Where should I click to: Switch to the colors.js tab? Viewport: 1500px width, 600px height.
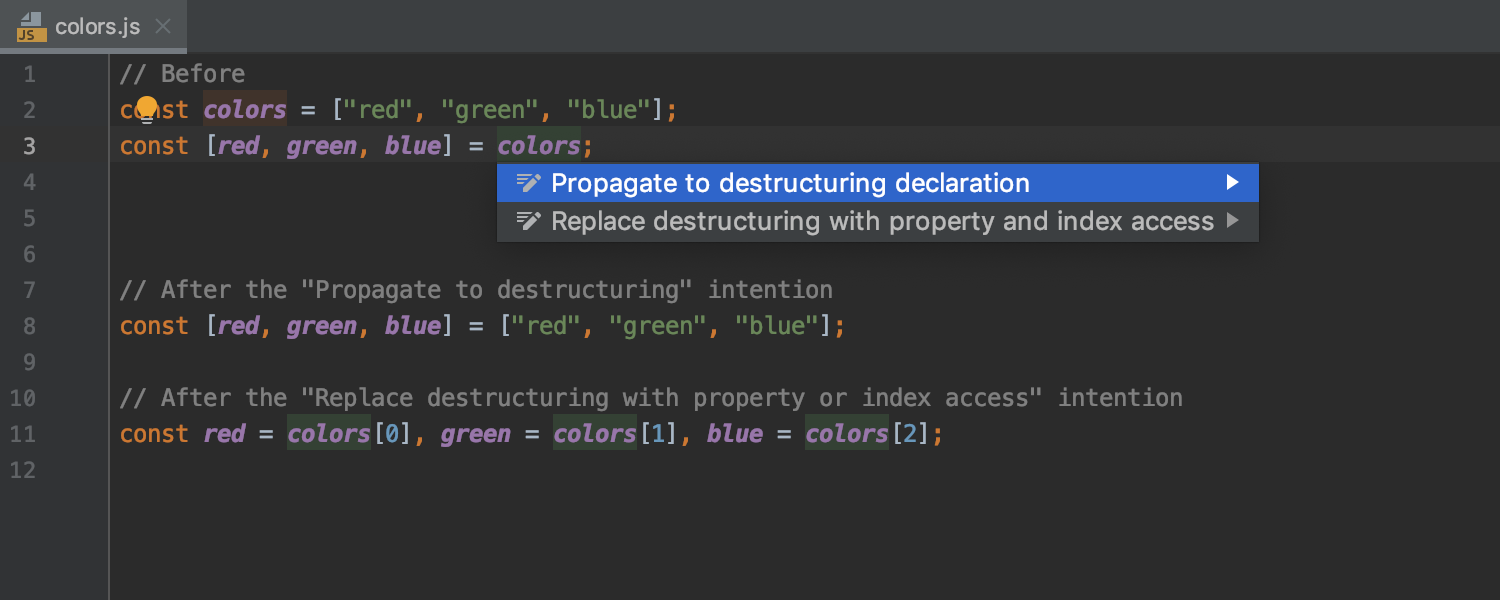pos(98,27)
